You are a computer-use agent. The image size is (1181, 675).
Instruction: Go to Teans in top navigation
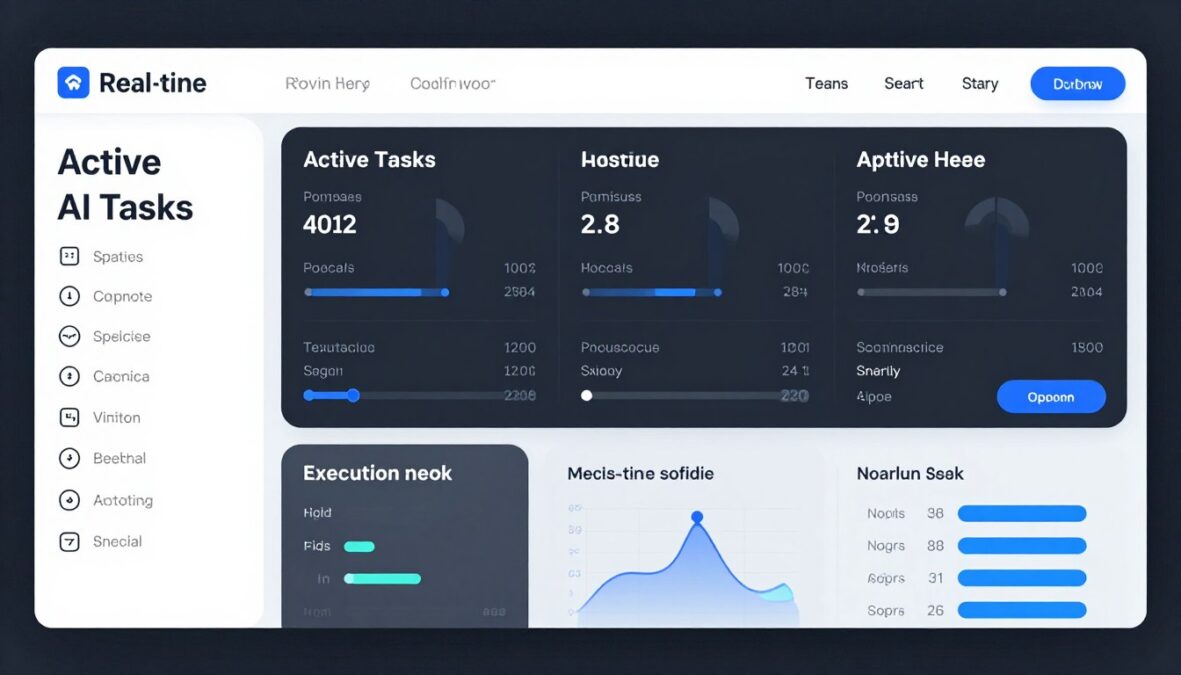(x=826, y=84)
